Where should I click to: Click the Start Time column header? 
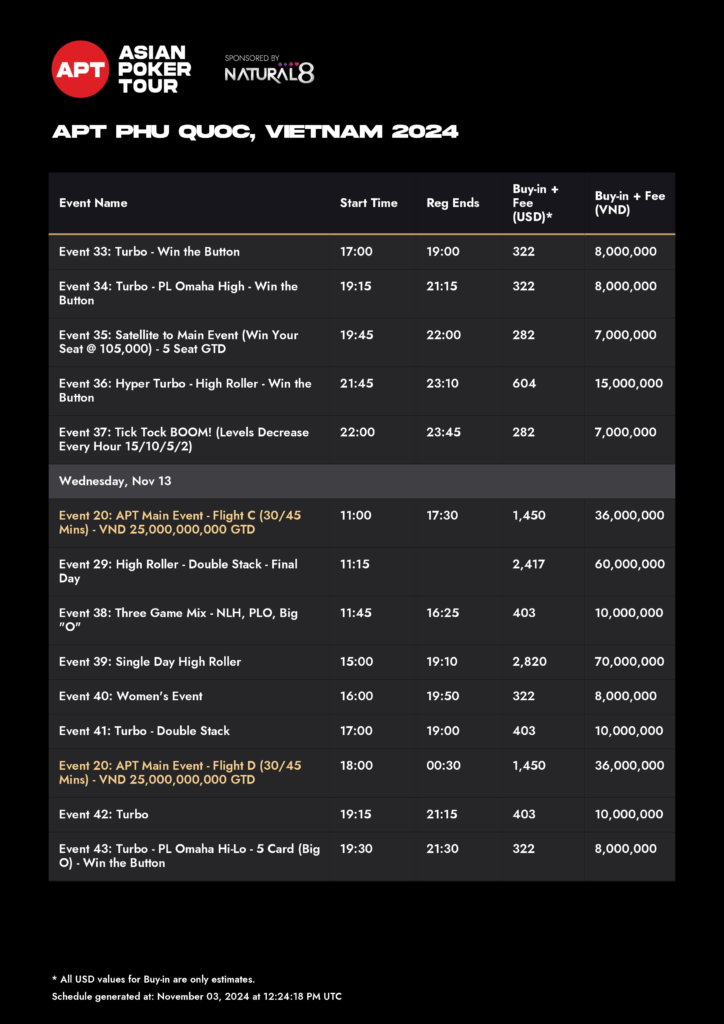(x=368, y=203)
